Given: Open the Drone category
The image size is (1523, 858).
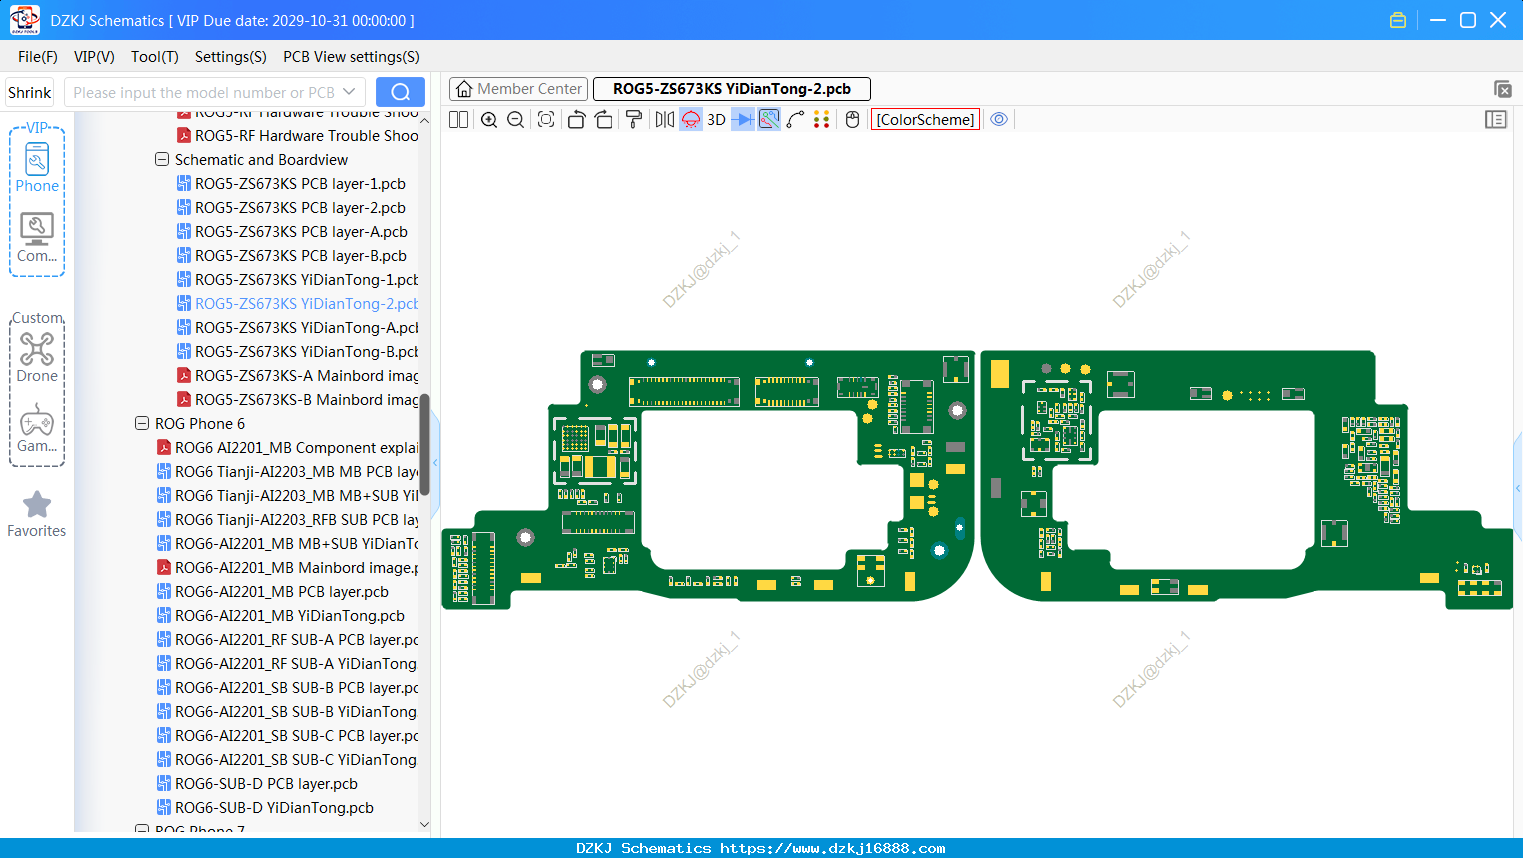Looking at the screenshot, I should [37, 358].
